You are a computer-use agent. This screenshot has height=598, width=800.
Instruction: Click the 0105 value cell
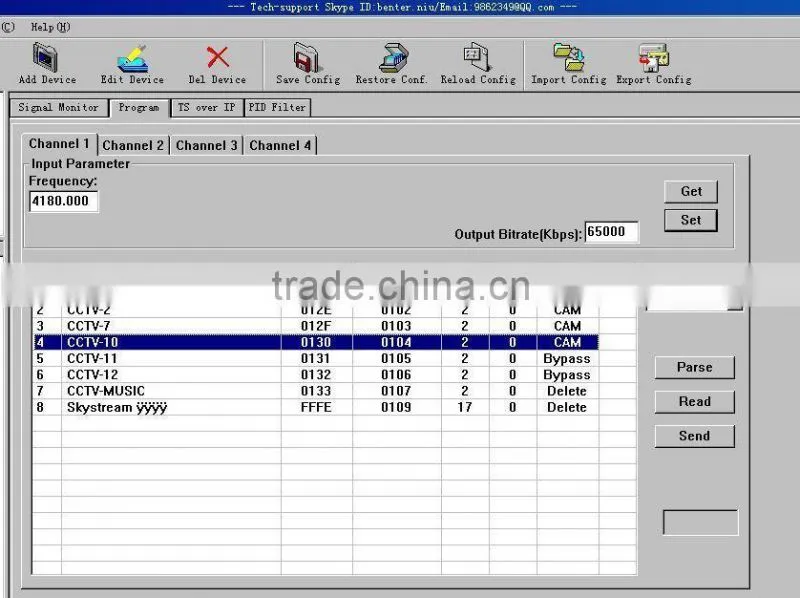tap(396, 359)
